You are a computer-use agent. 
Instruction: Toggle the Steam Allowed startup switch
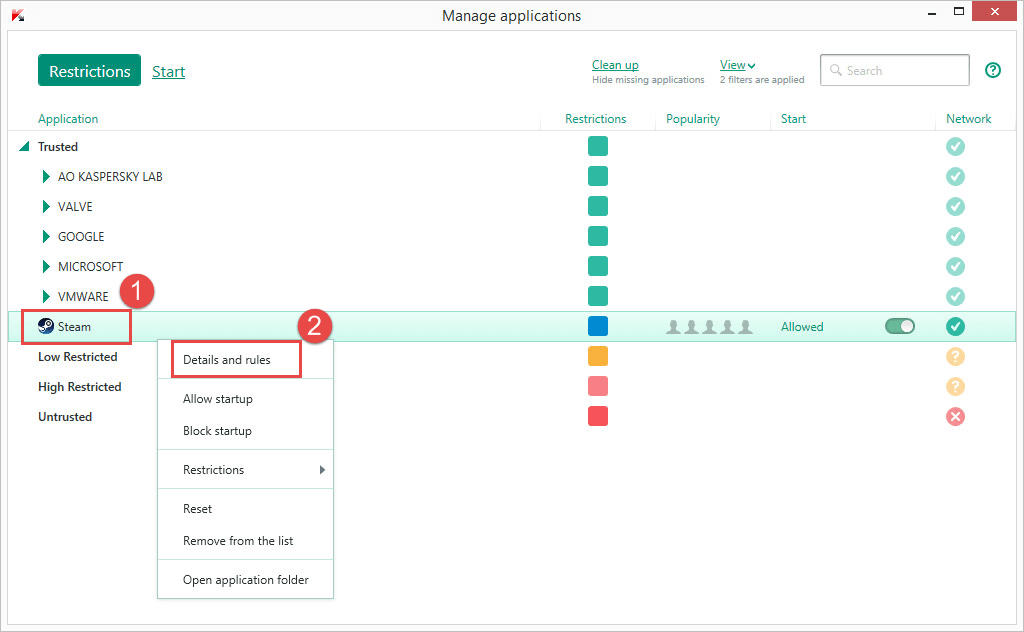tap(899, 326)
